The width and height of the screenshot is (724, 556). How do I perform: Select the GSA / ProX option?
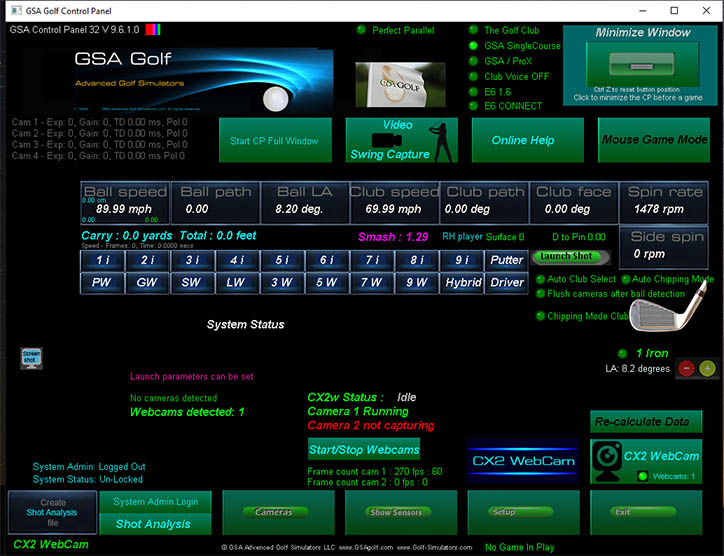473,61
